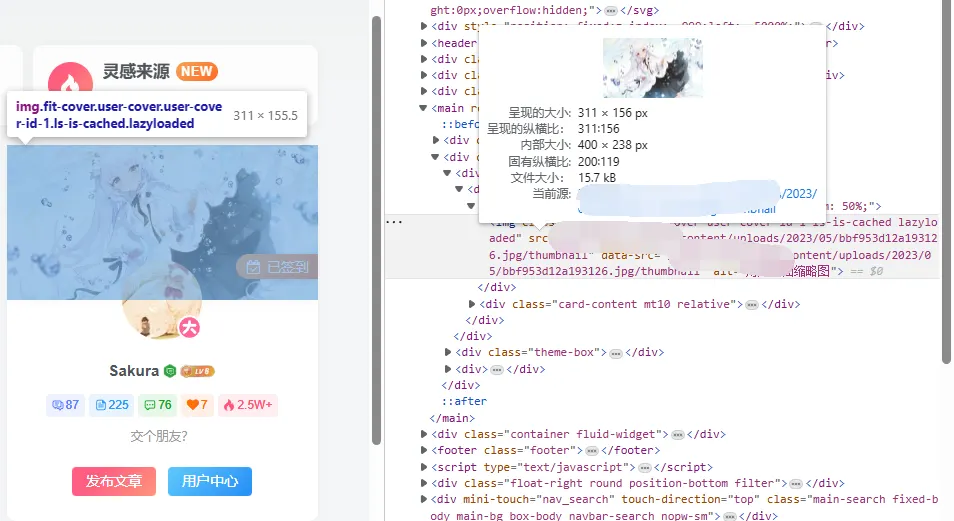Click the ellipsis in card-content div
The image size is (954, 521).
point(752,305)
